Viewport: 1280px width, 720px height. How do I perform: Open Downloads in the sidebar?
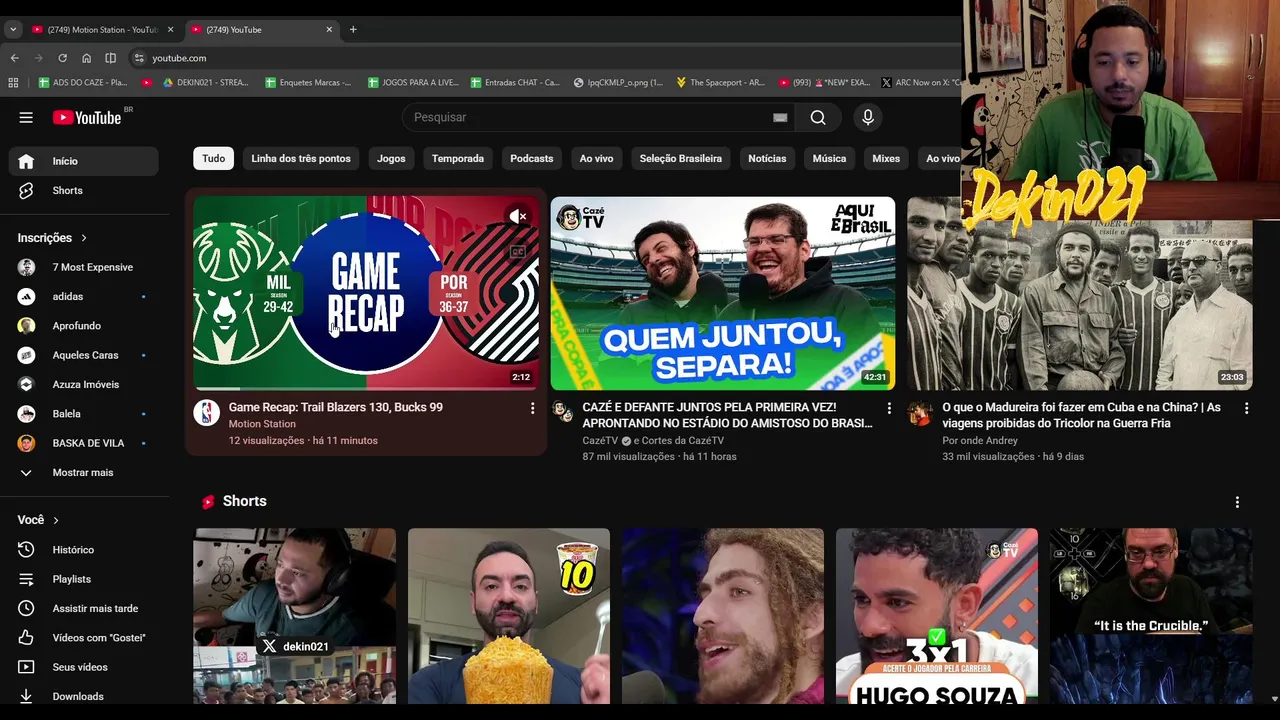coord(83,696)
